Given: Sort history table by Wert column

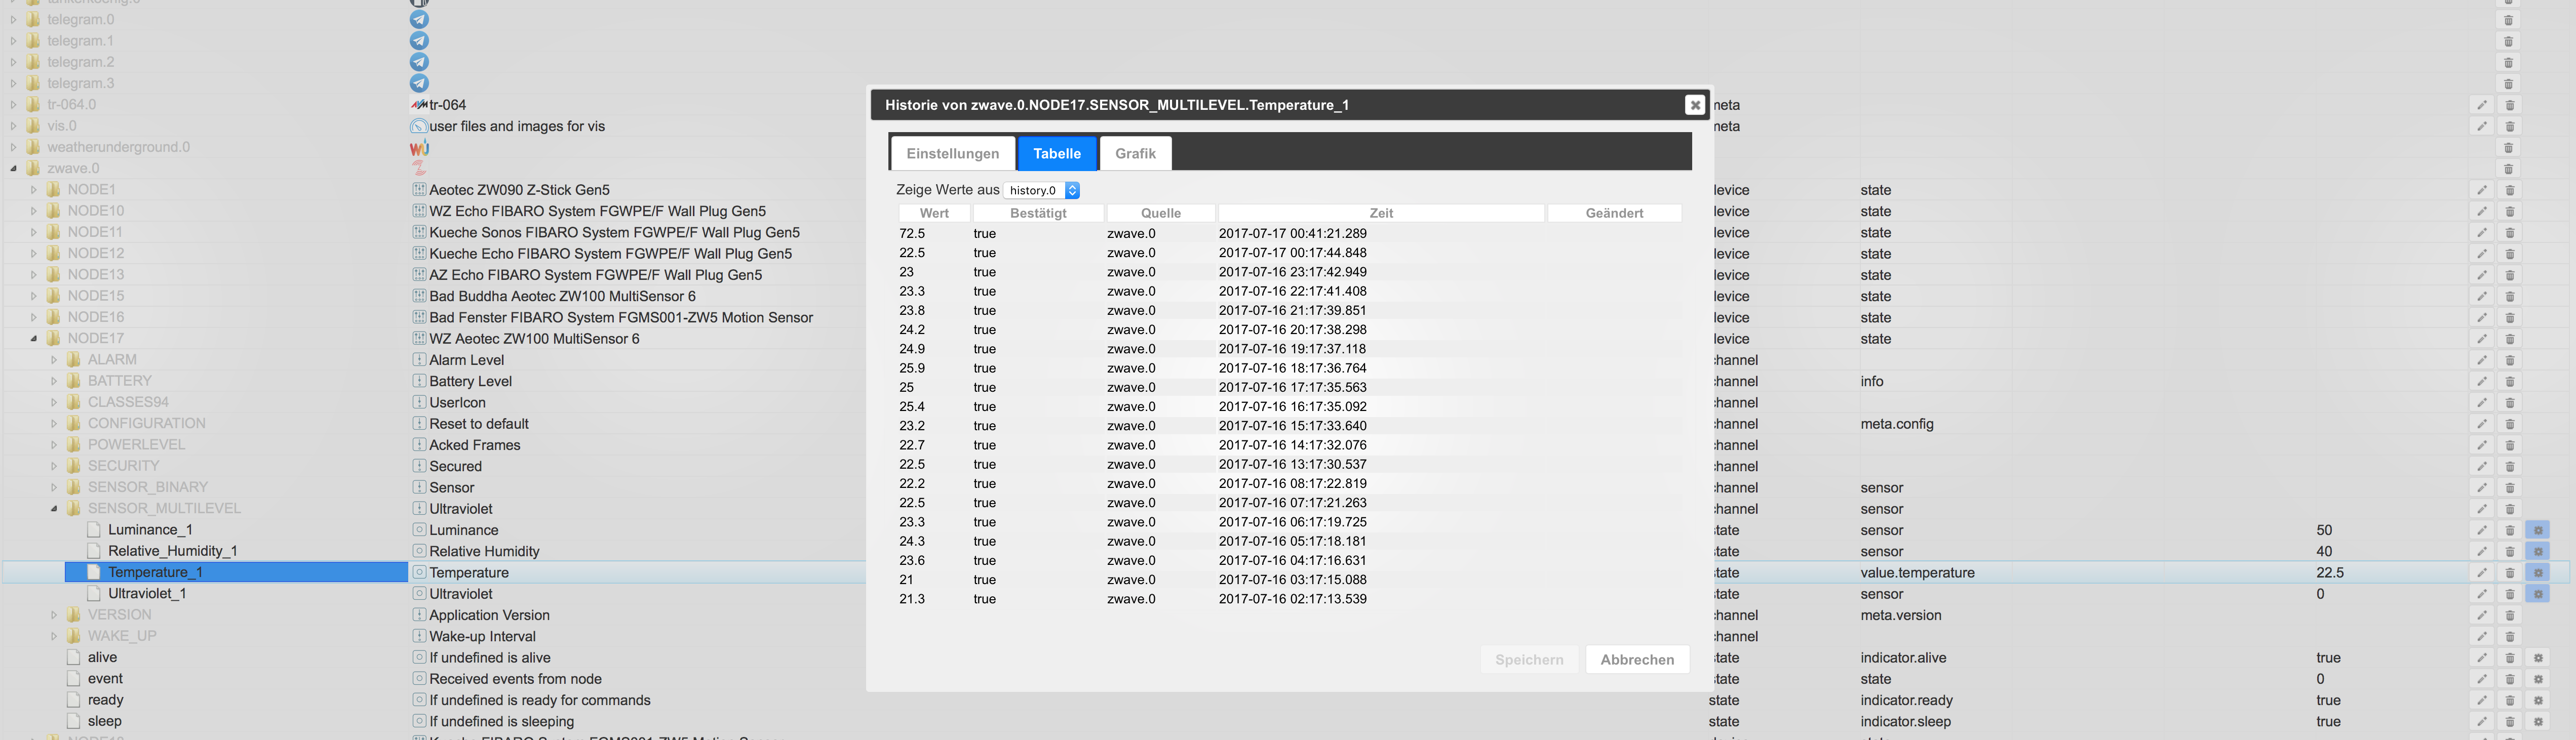Looking at the screenshot, I should pyautogui.click(x=934, y=213).
